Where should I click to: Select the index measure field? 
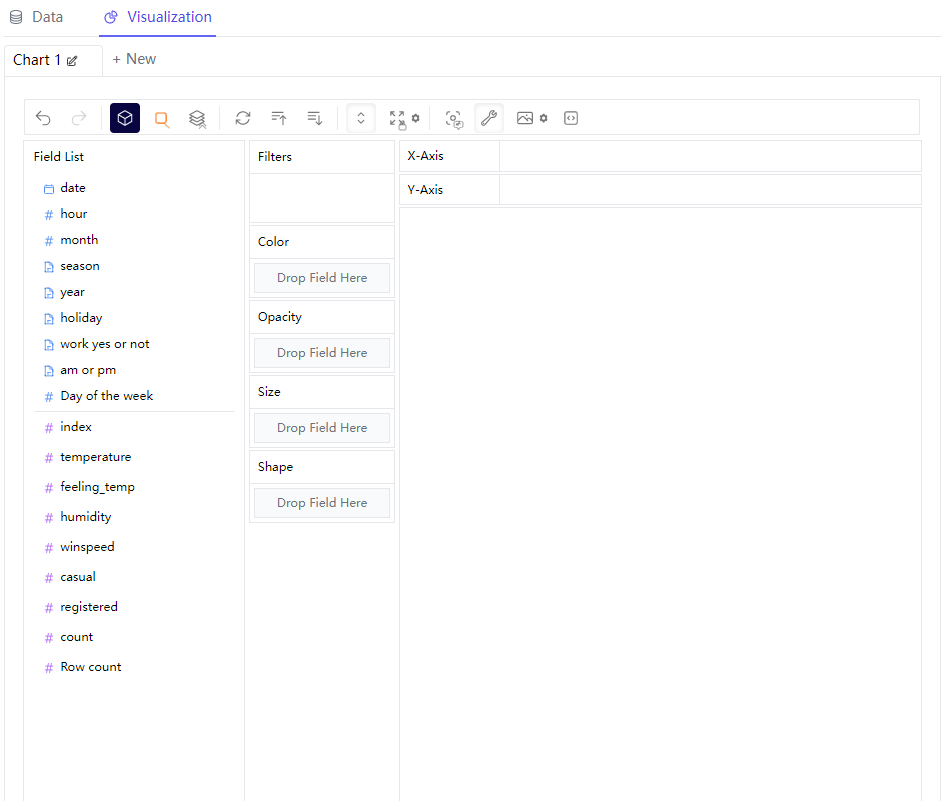pyautogui.click(x=76, y=426)
